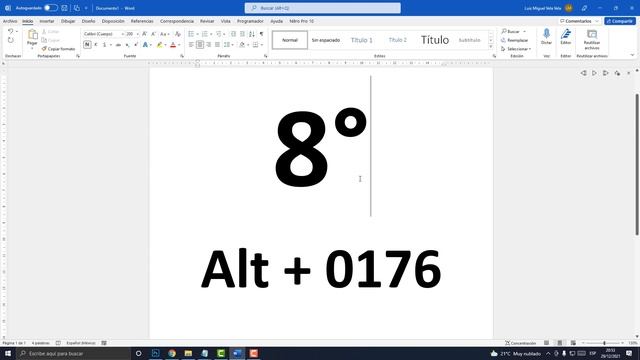Click the yellow text highlight color button
This screenshot has width=640, height=360.
point(159,45)
